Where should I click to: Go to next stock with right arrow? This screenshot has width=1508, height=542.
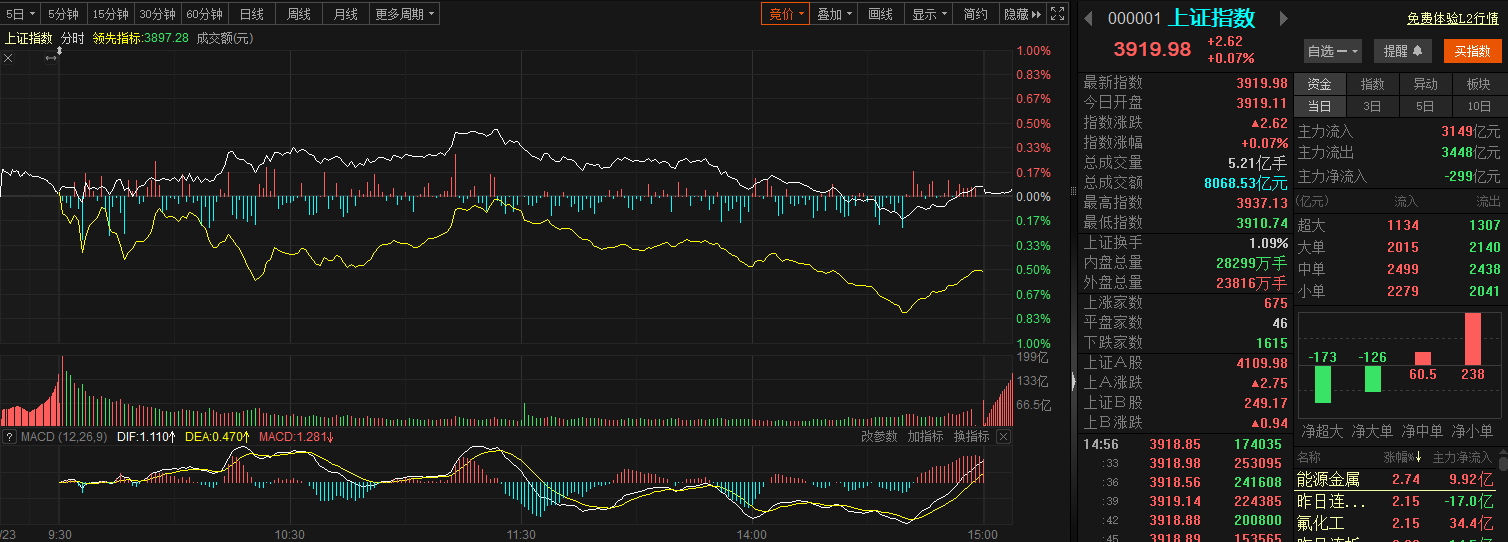(1284, 19)
